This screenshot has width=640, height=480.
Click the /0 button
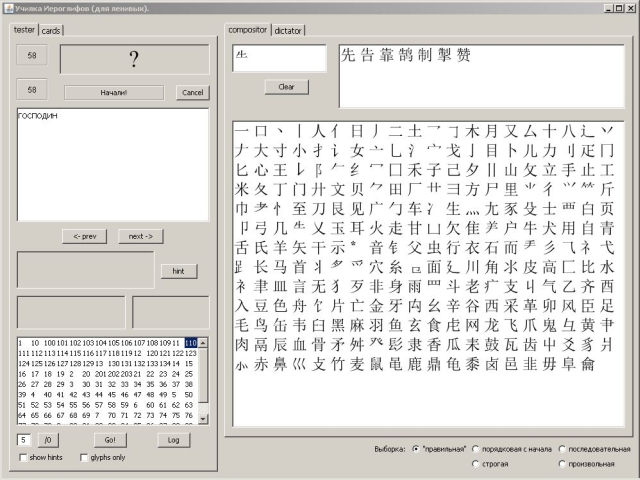coord(48,440)
